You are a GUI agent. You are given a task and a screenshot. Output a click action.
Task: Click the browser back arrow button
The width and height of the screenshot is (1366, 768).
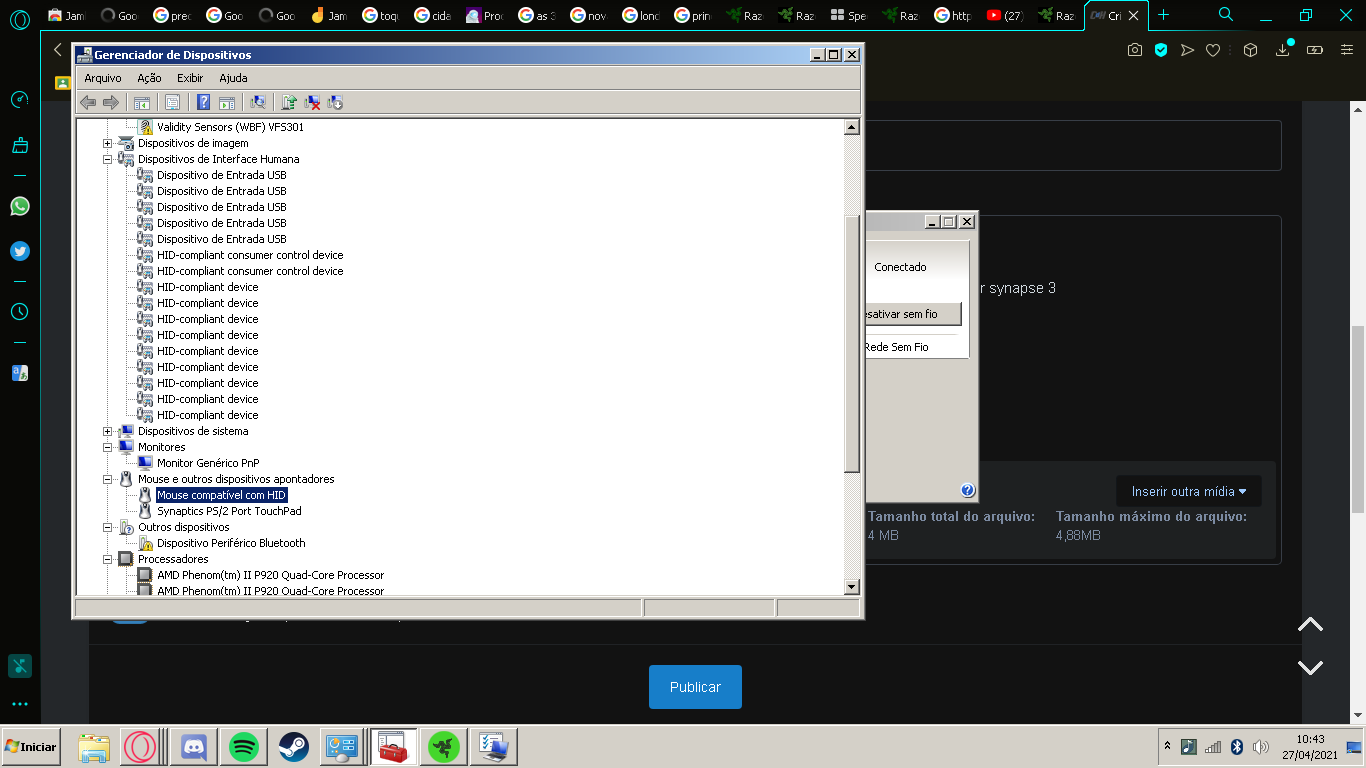coord(57,50)
